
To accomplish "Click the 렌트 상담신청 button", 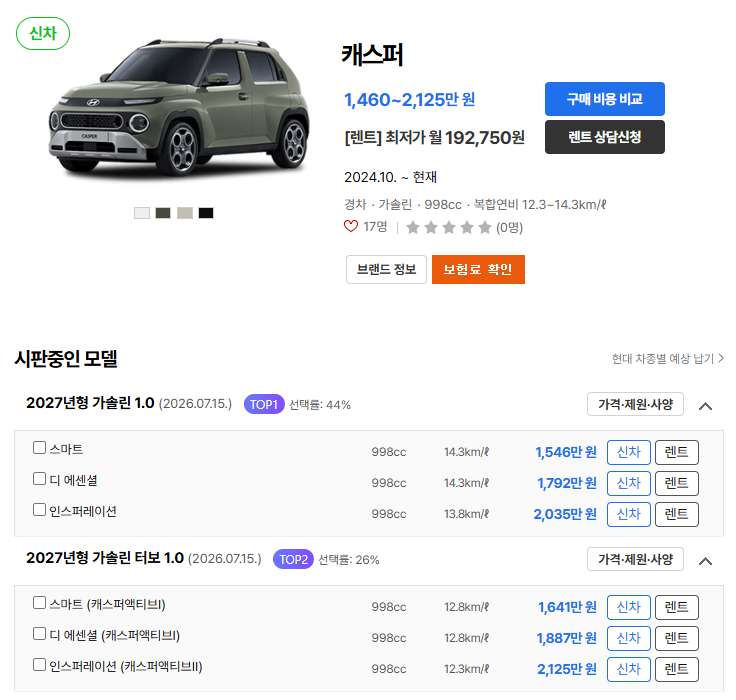I will [x=605, y=137].
